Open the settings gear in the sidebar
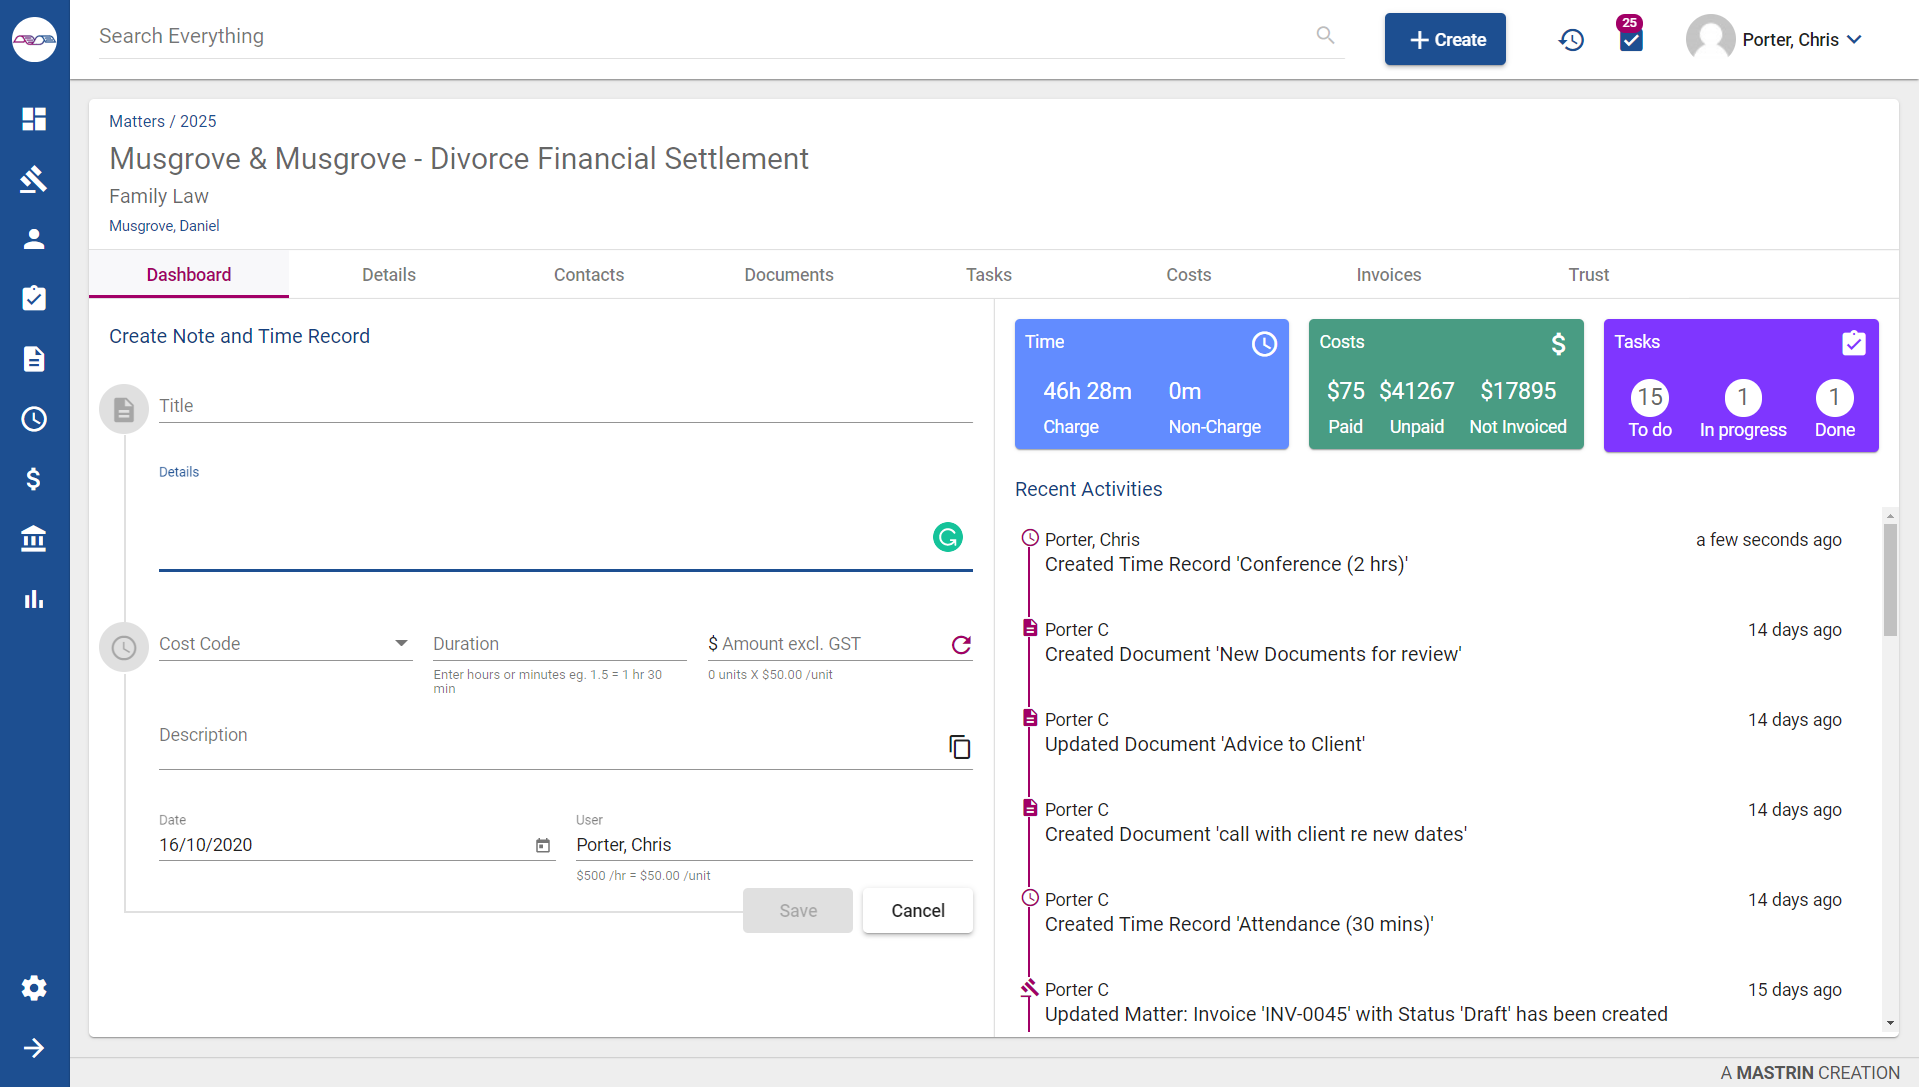 (33, 988)
